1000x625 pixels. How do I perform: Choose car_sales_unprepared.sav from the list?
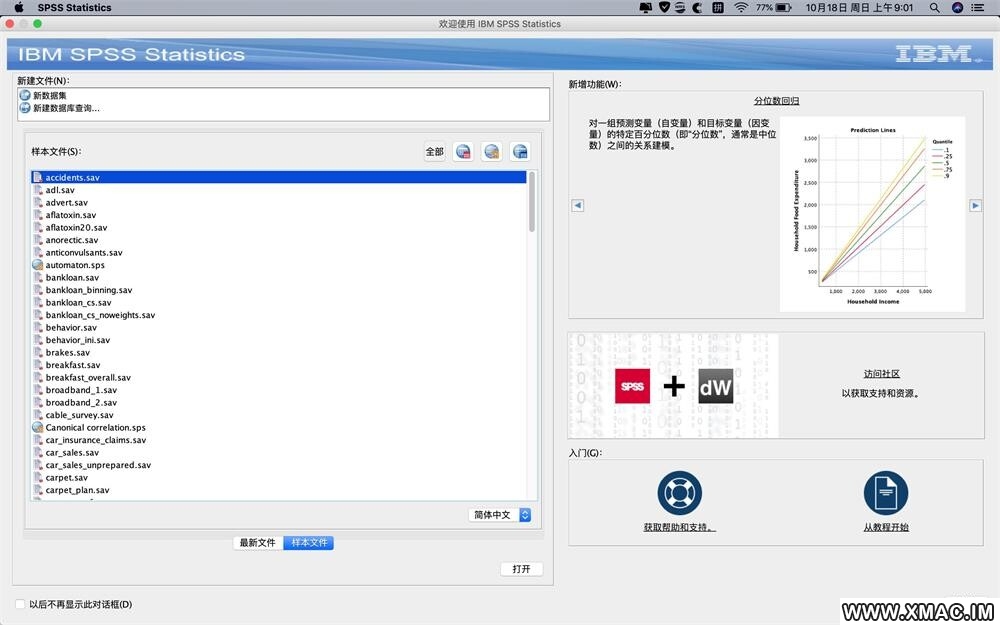coord(279,465)
